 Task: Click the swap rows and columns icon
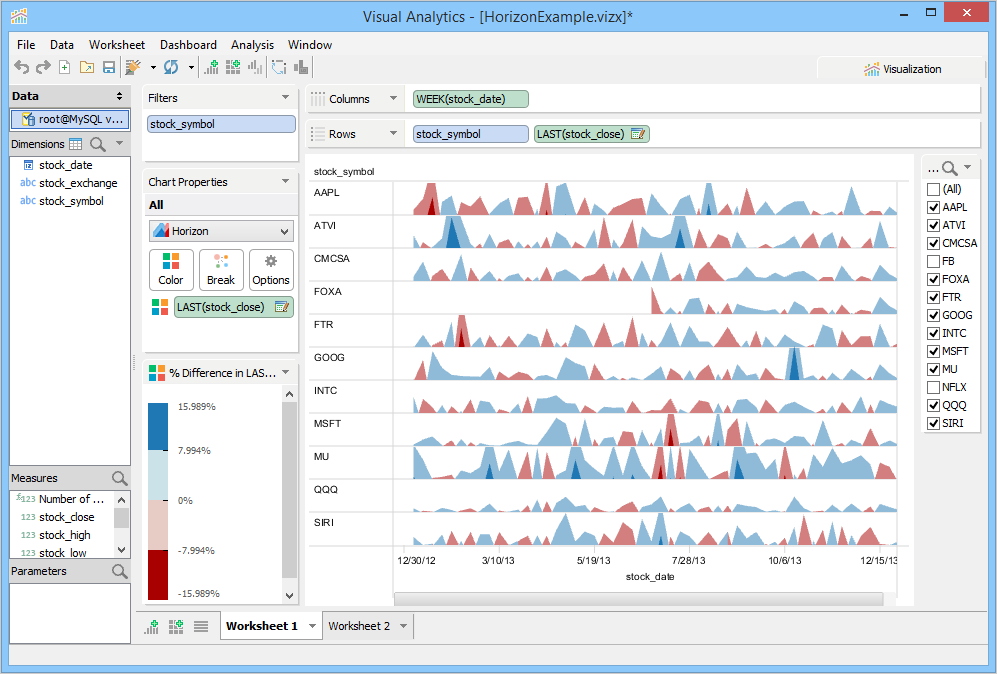279,67
